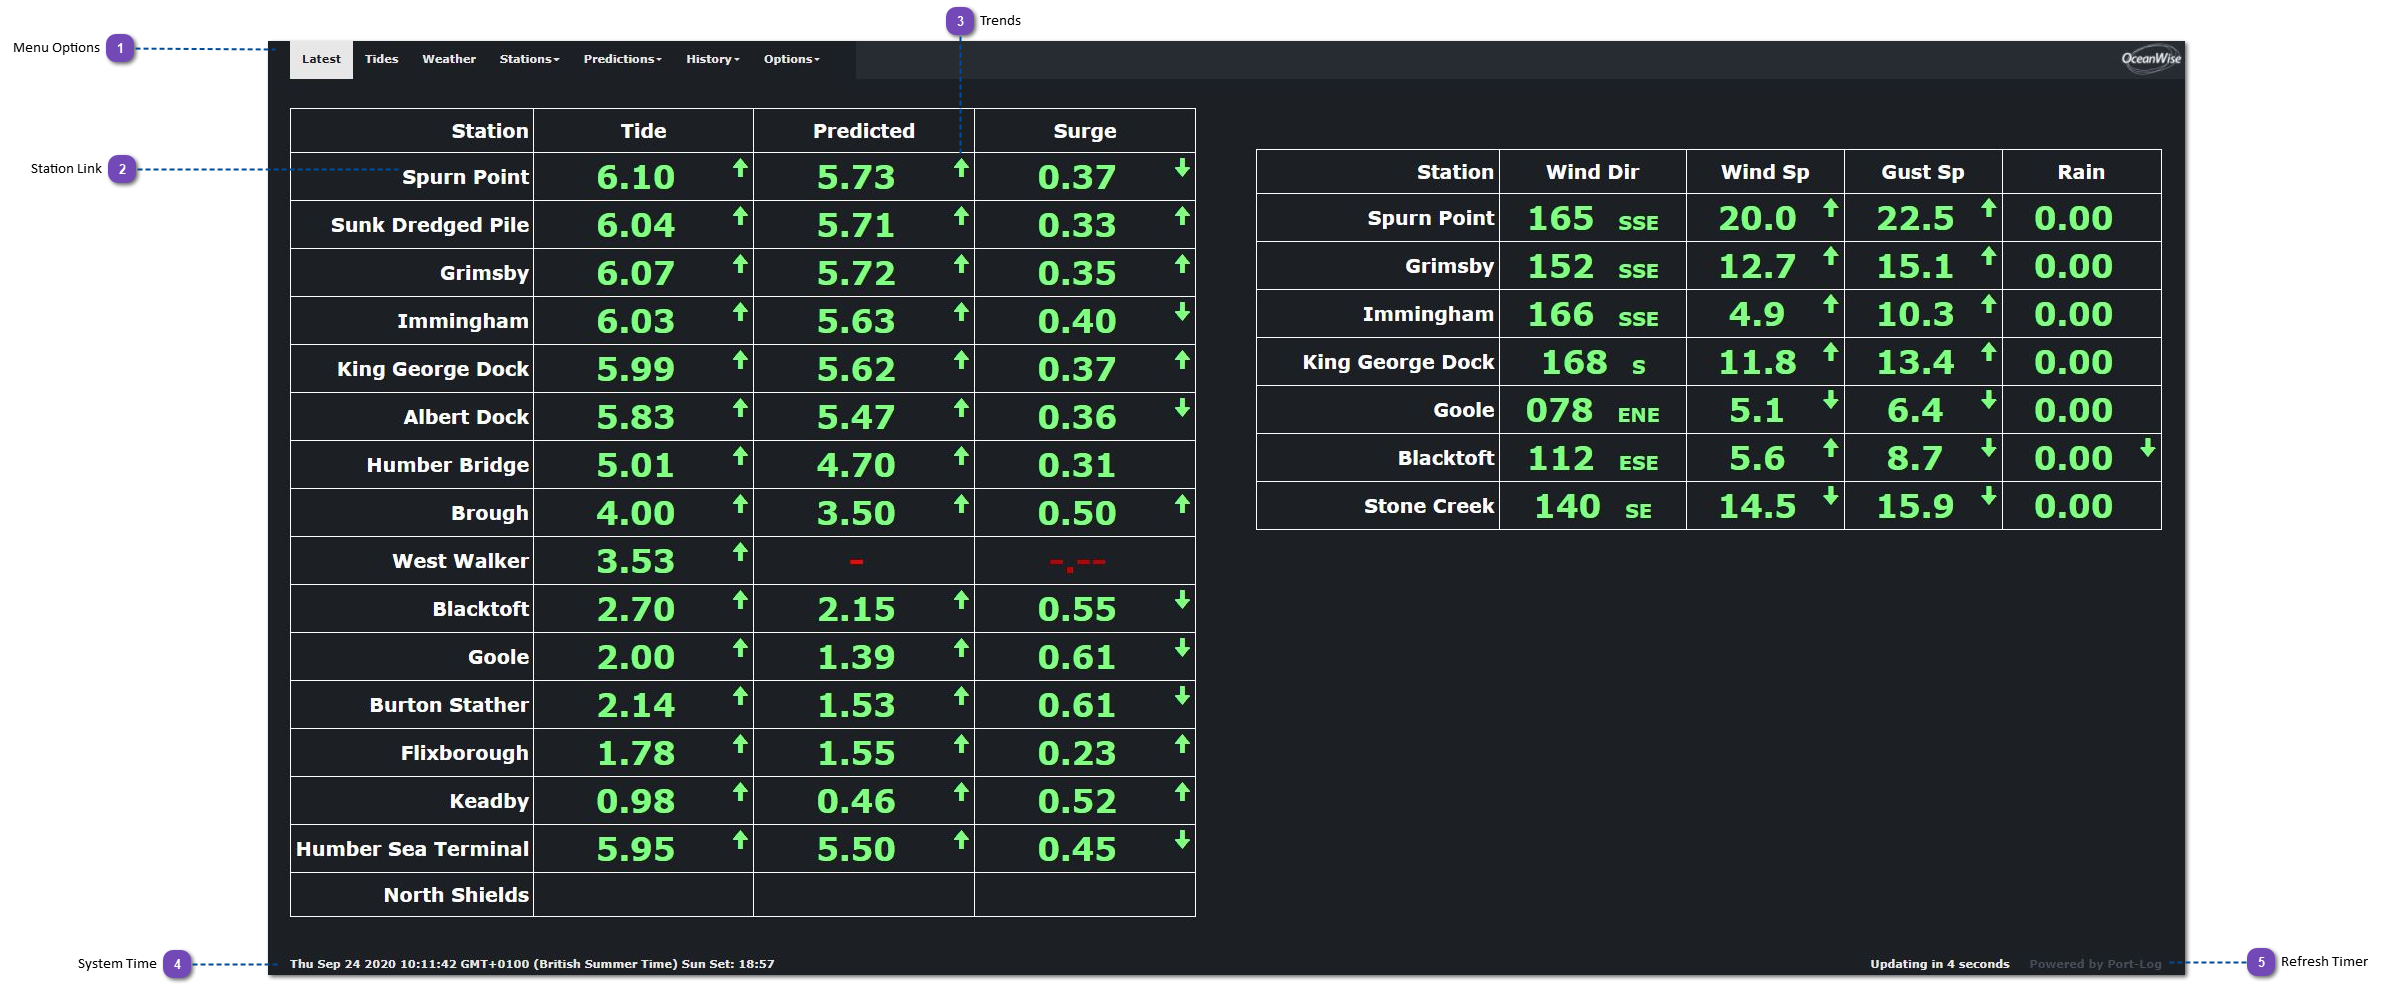
Task: Click Spurn Point tide up-trend arrow
Action: [x=740, y=168]
